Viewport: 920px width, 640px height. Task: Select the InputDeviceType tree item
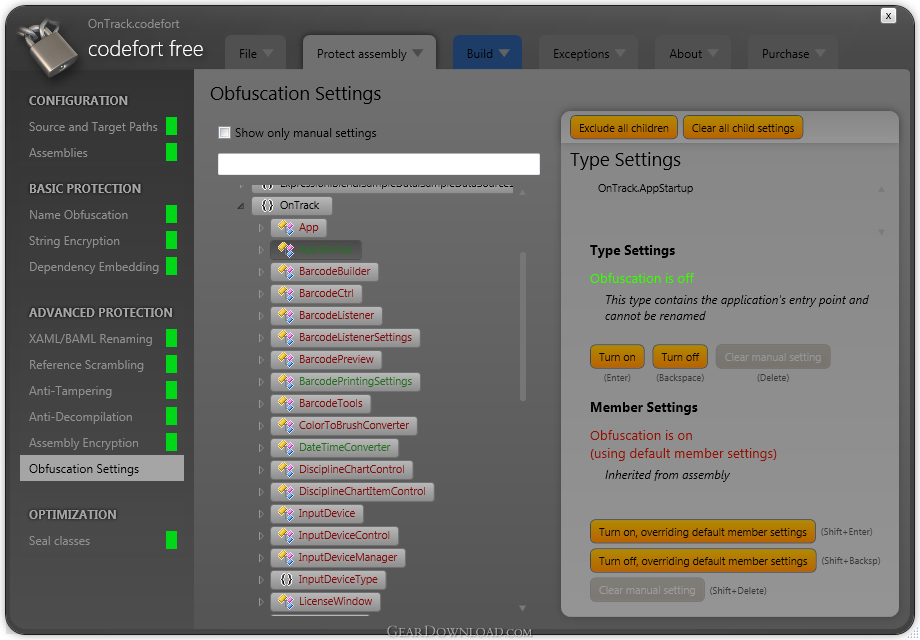[x=329, y=580]
